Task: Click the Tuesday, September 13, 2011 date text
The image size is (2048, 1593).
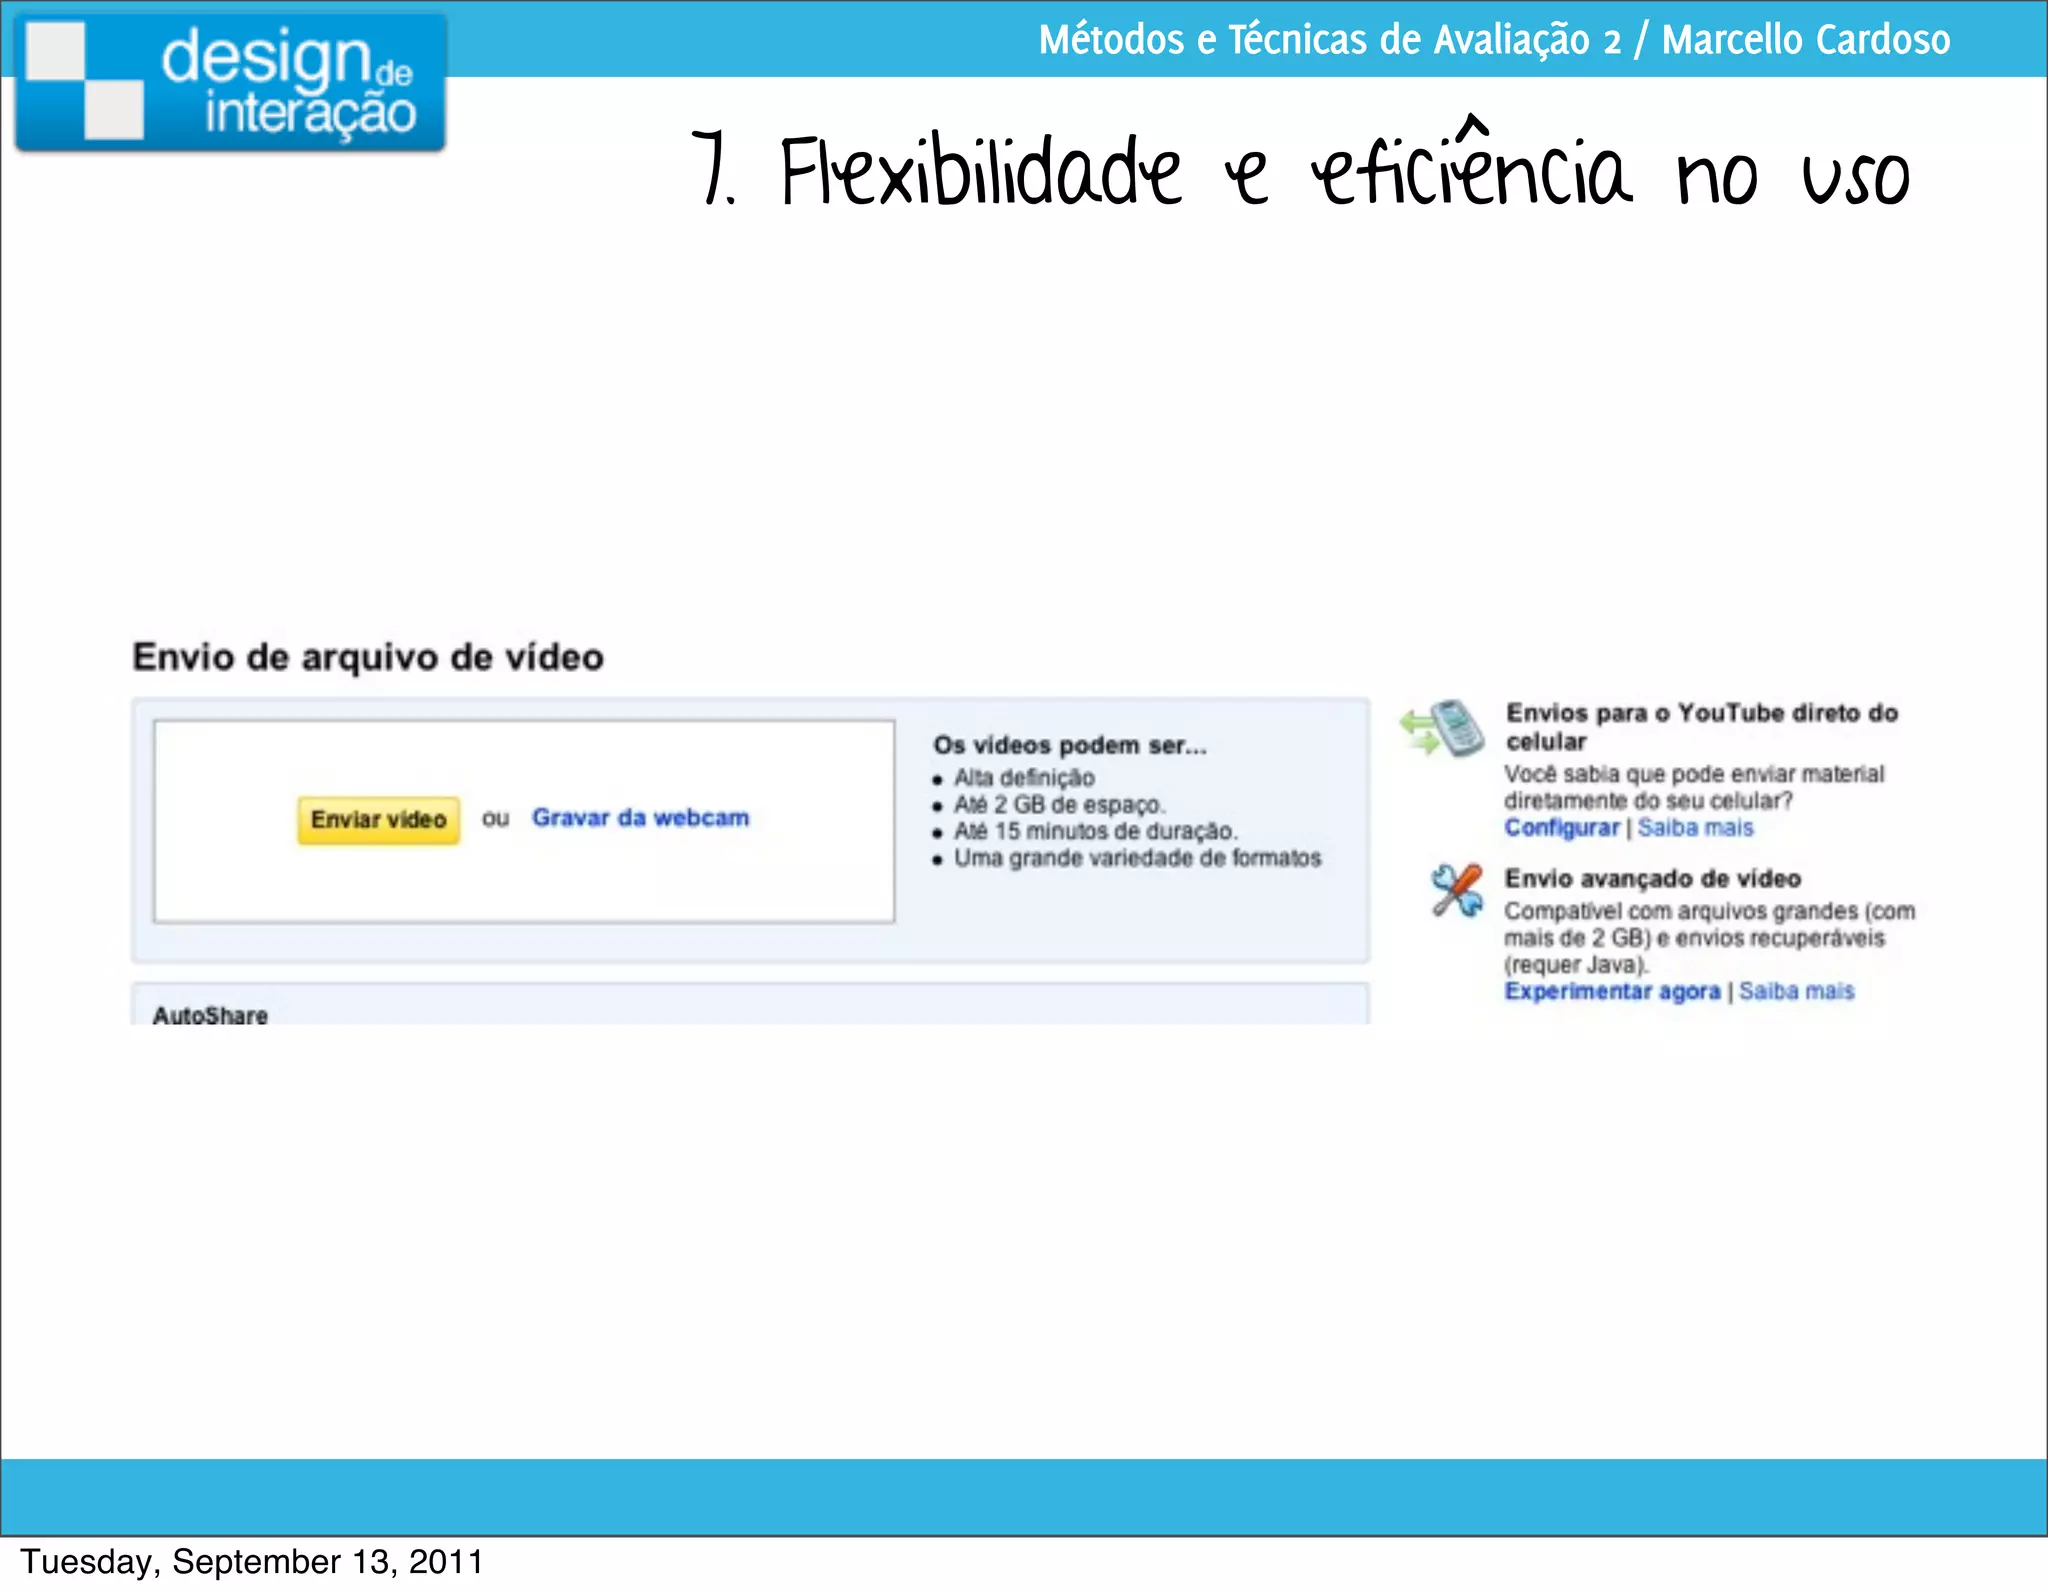Action: (252, 1561)
